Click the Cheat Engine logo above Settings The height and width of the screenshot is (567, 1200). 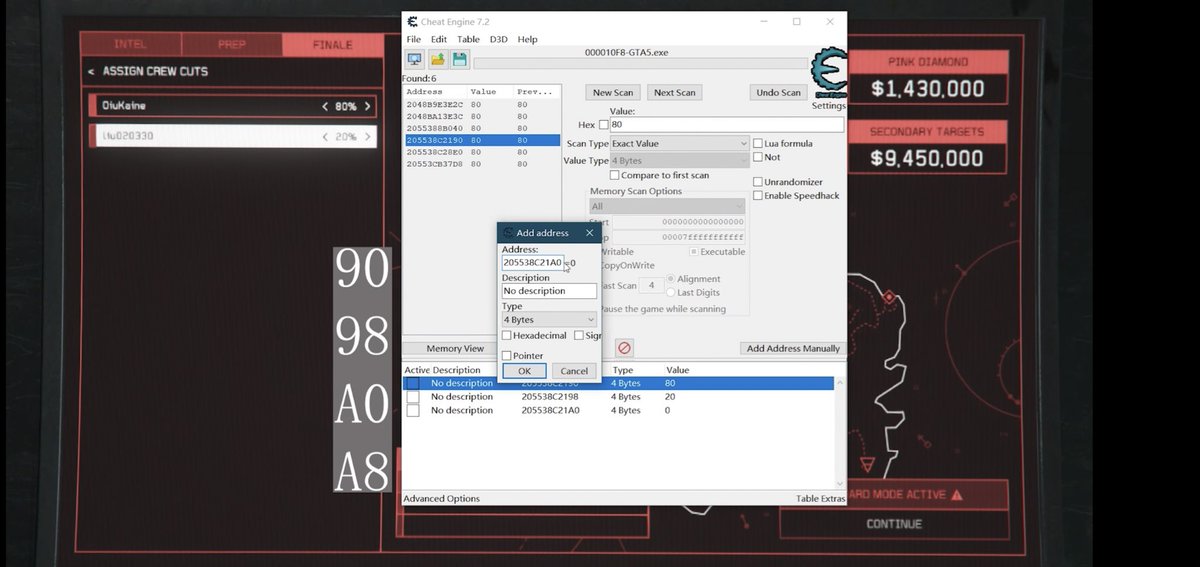(828, 74)
